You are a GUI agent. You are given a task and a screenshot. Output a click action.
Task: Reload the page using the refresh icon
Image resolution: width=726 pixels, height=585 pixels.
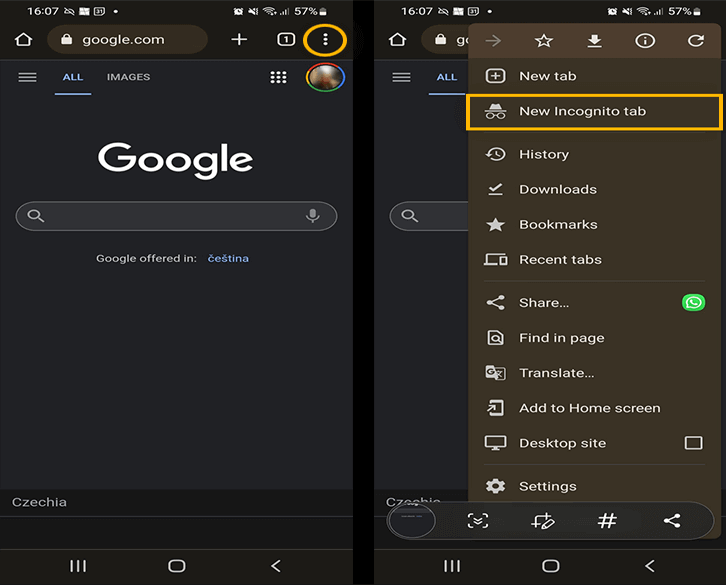[x=696, y=41]
